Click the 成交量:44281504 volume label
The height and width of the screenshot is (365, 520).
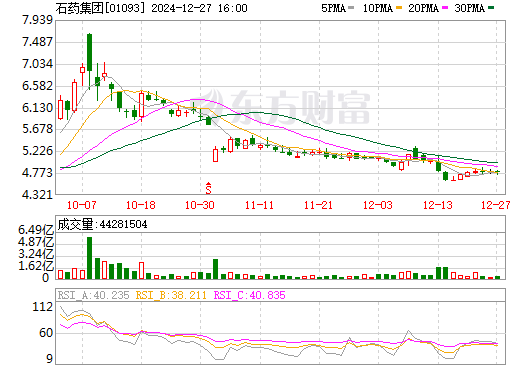102,224
